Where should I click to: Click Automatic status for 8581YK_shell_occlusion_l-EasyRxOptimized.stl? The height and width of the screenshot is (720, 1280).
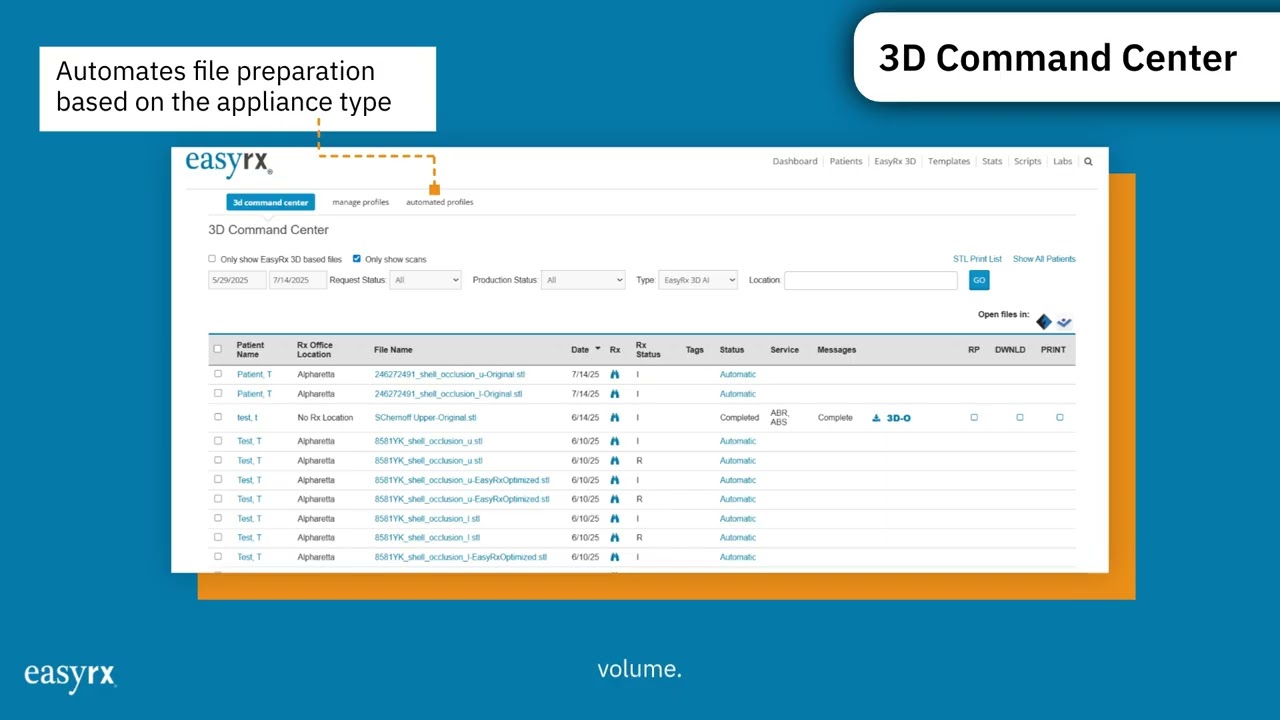tap(738, 557)
